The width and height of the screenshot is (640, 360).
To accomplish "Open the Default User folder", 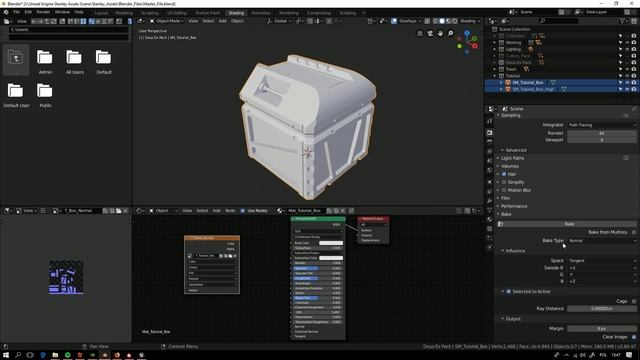I will (x=16, y=91).
